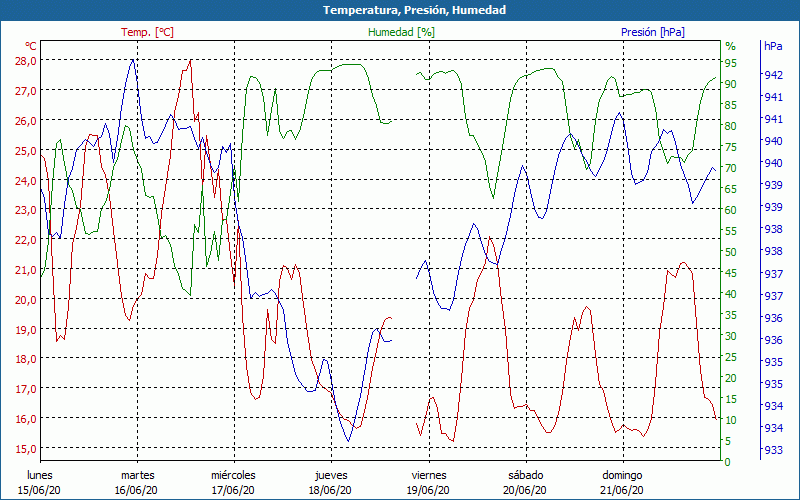This screenshot has width=800, height=500.
Task: Click the date '15/06/20'
Action: pyautogui.click(x=39, y=490)
